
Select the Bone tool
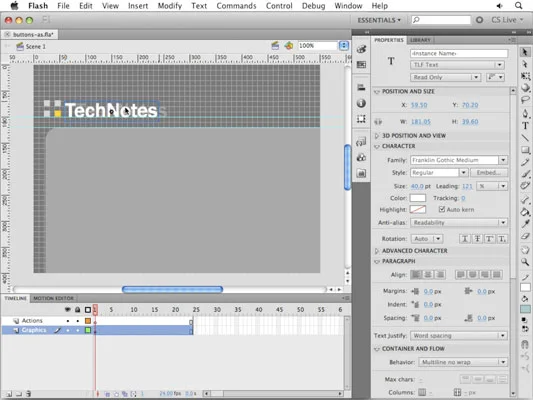(x=525, y=200)
